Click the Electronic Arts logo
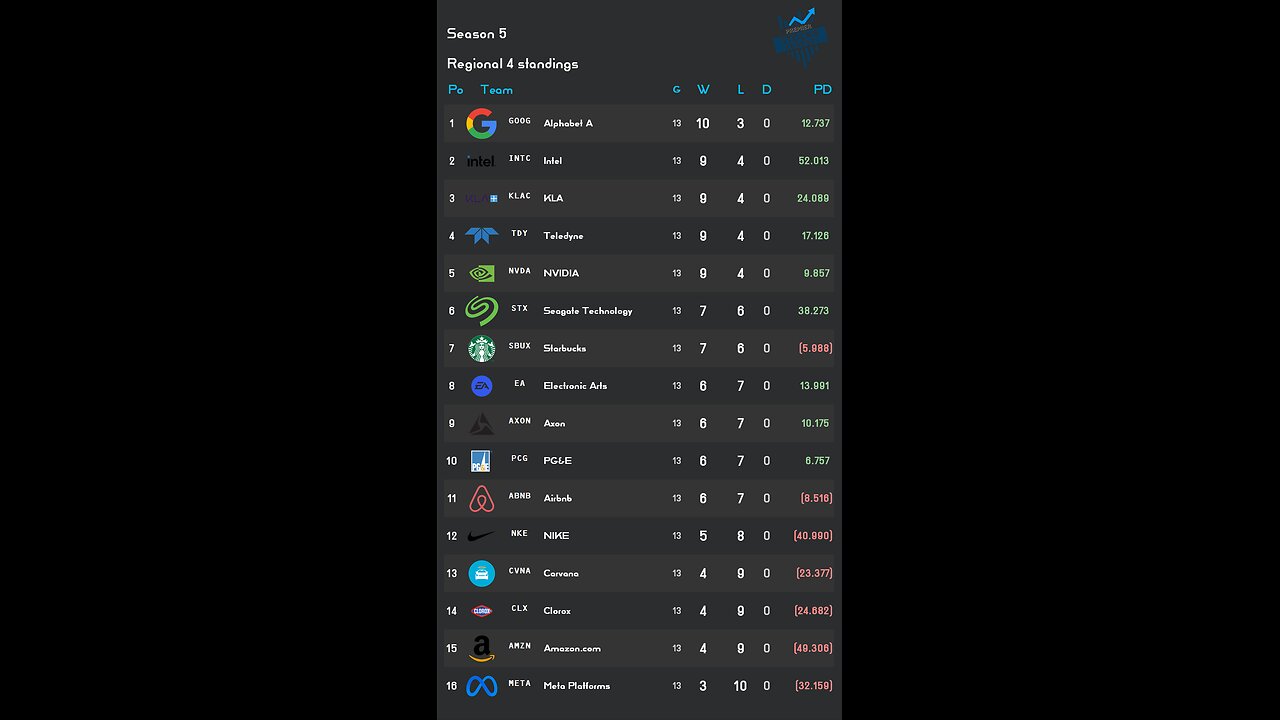Screen dimensions: 1280x720 click(x=481, y=386)
